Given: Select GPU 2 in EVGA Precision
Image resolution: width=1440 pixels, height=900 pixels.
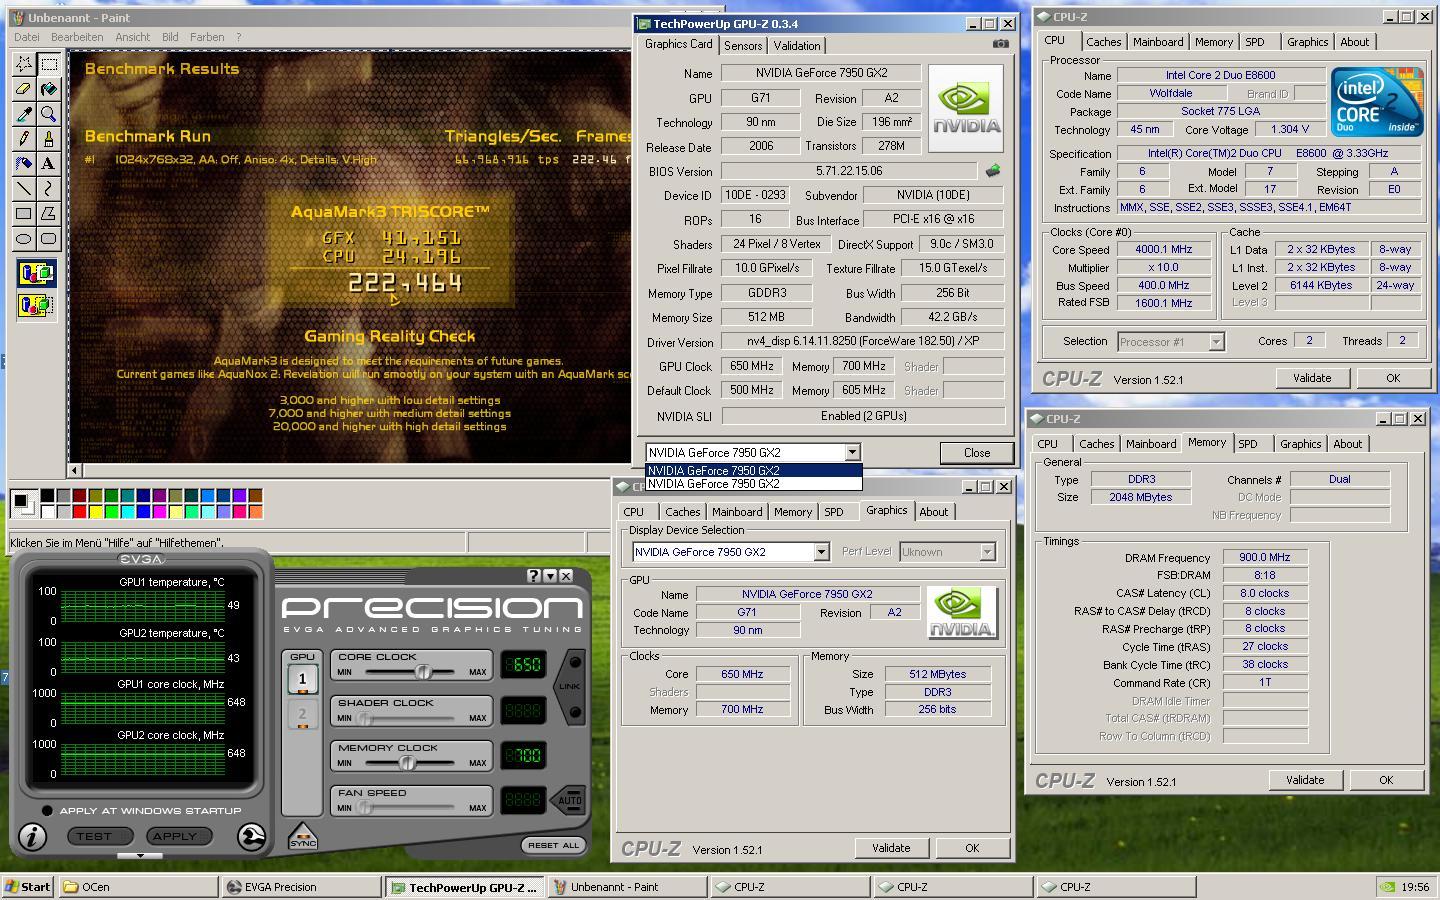Looking at the screenshot, I should coord(302,715).
